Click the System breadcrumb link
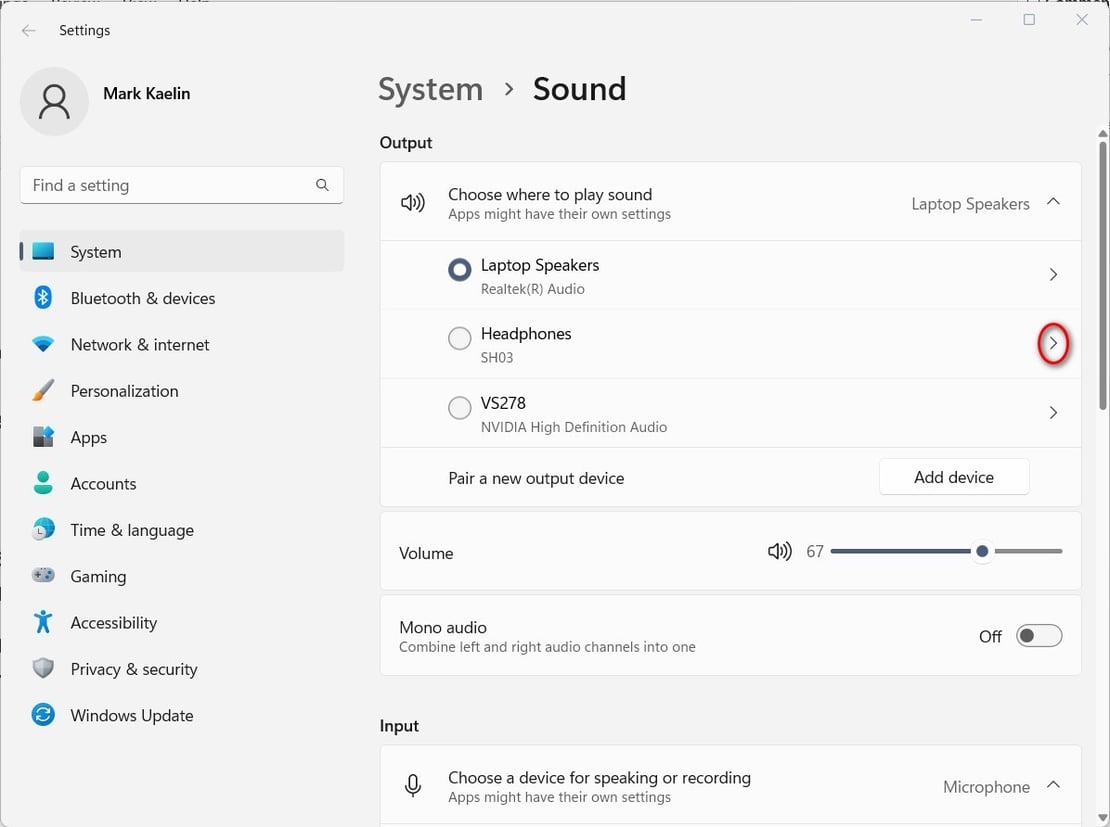Viewport: 1110px width, 827px height. pos(430,89)
